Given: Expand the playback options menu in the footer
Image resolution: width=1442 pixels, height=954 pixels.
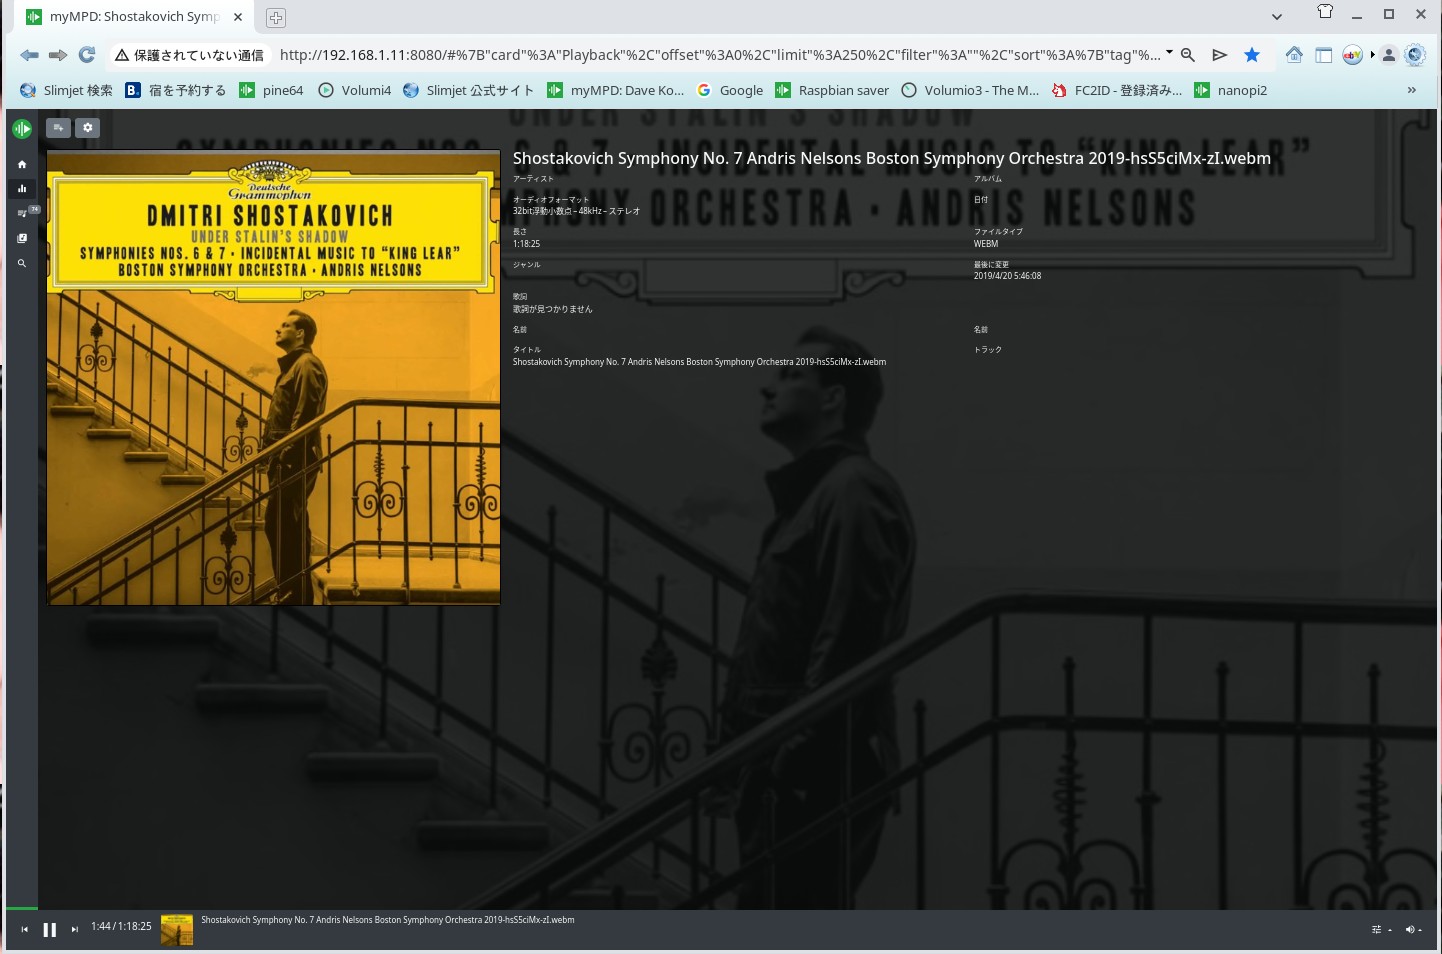Looking at the screenshot, I should click(1380, 930).
